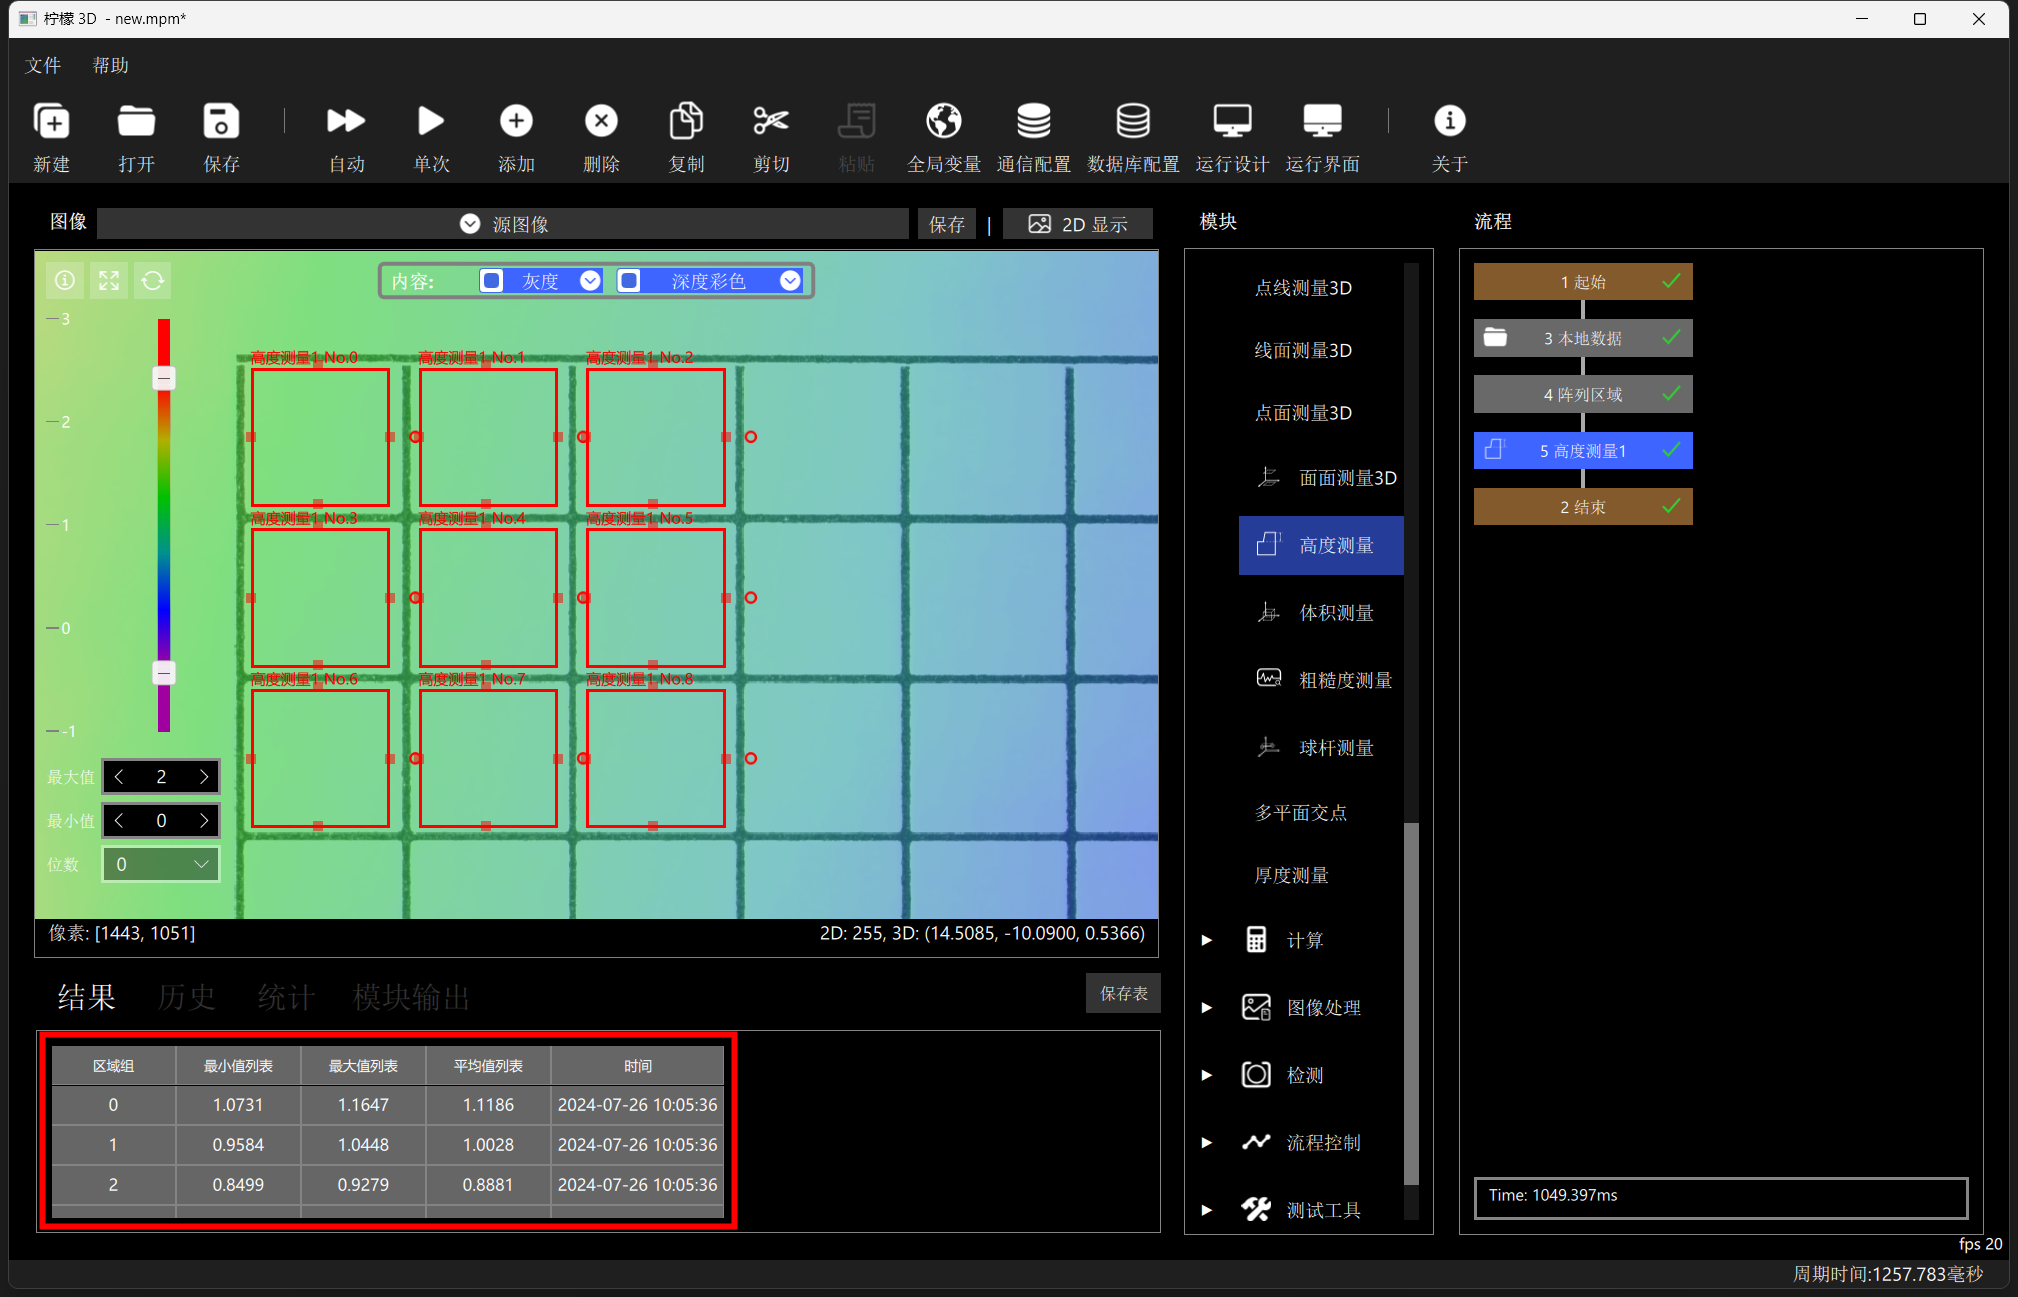This screenshot has height=1297, width=2018.
Task: Expand the 测试工具 module group
Action: [1207, 1210]
